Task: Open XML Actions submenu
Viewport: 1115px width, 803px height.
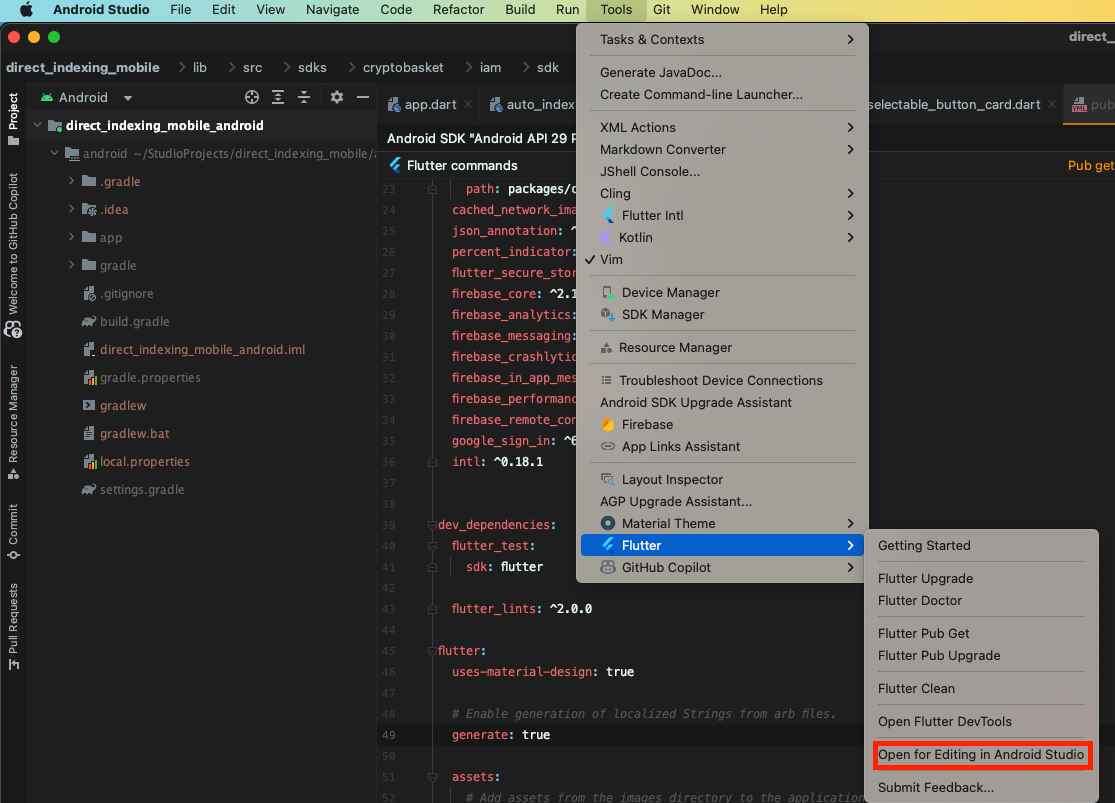Action: 722,127
